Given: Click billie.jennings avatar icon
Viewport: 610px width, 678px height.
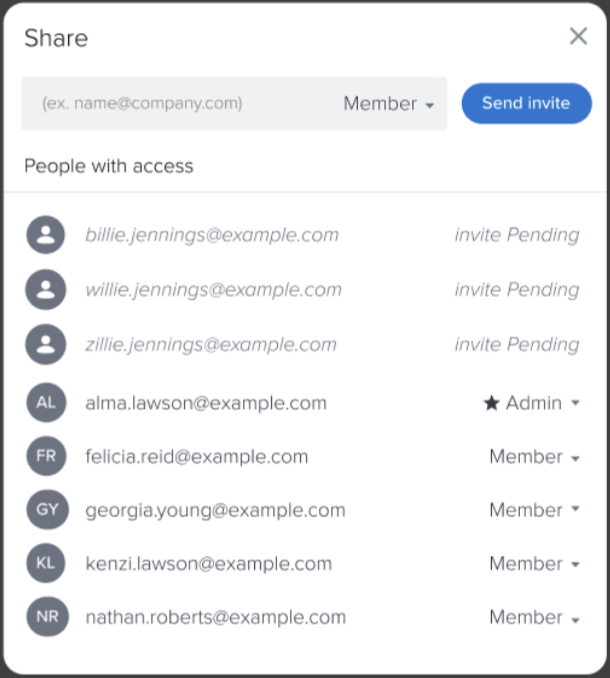Looking at the screenshot, I should tap(46, 235).
